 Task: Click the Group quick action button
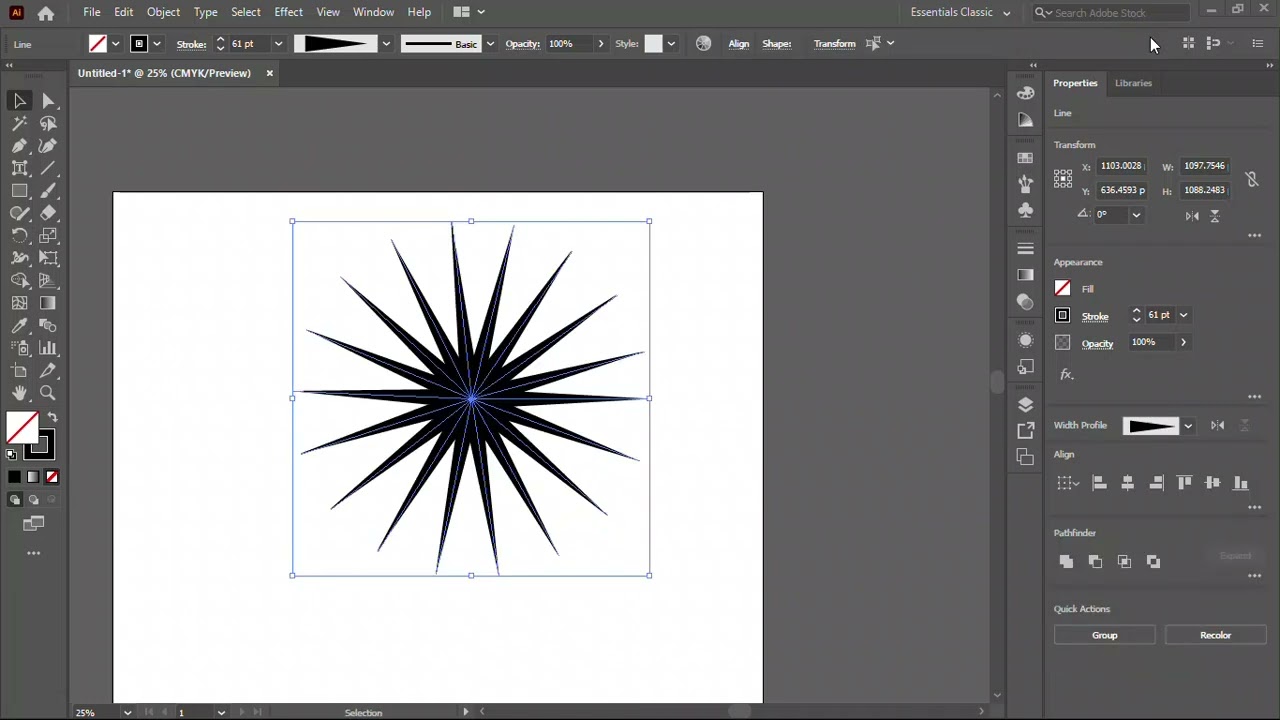[1104, 635]
